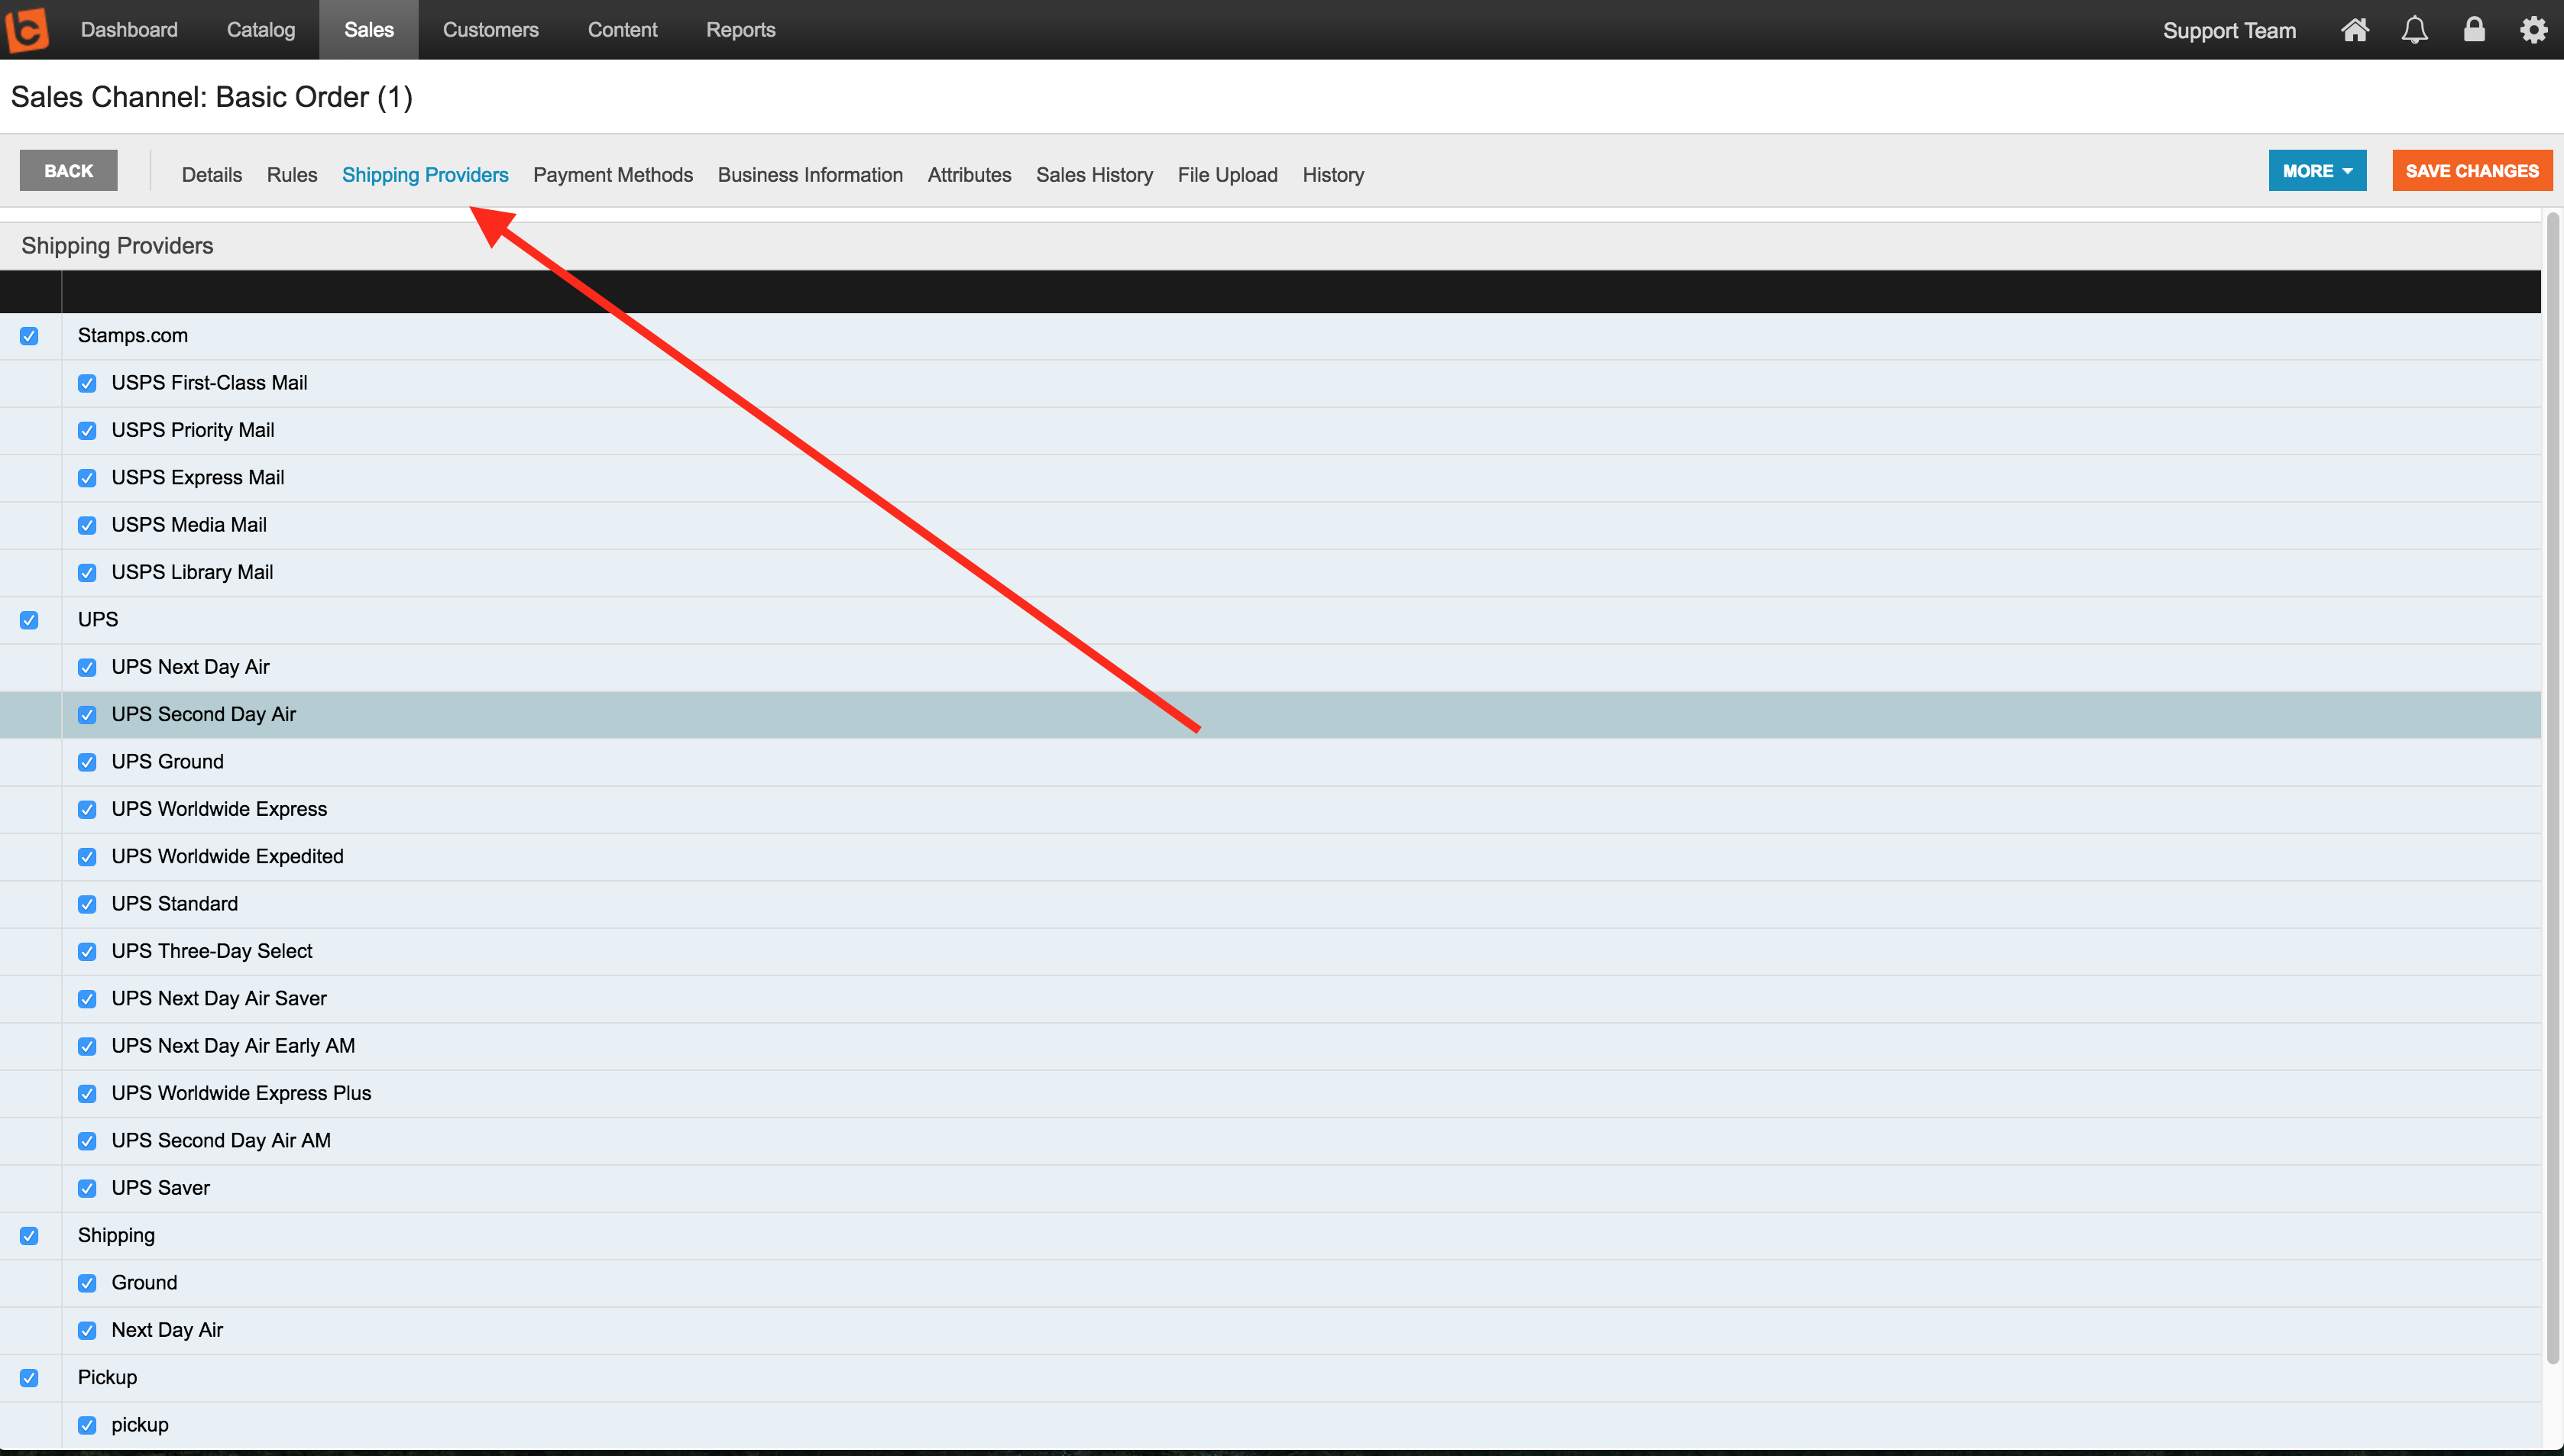Screen dimensions: 2564x1456
Task: Toggle UPS Saver checkbox
Action: click(x=87, y=1188)
